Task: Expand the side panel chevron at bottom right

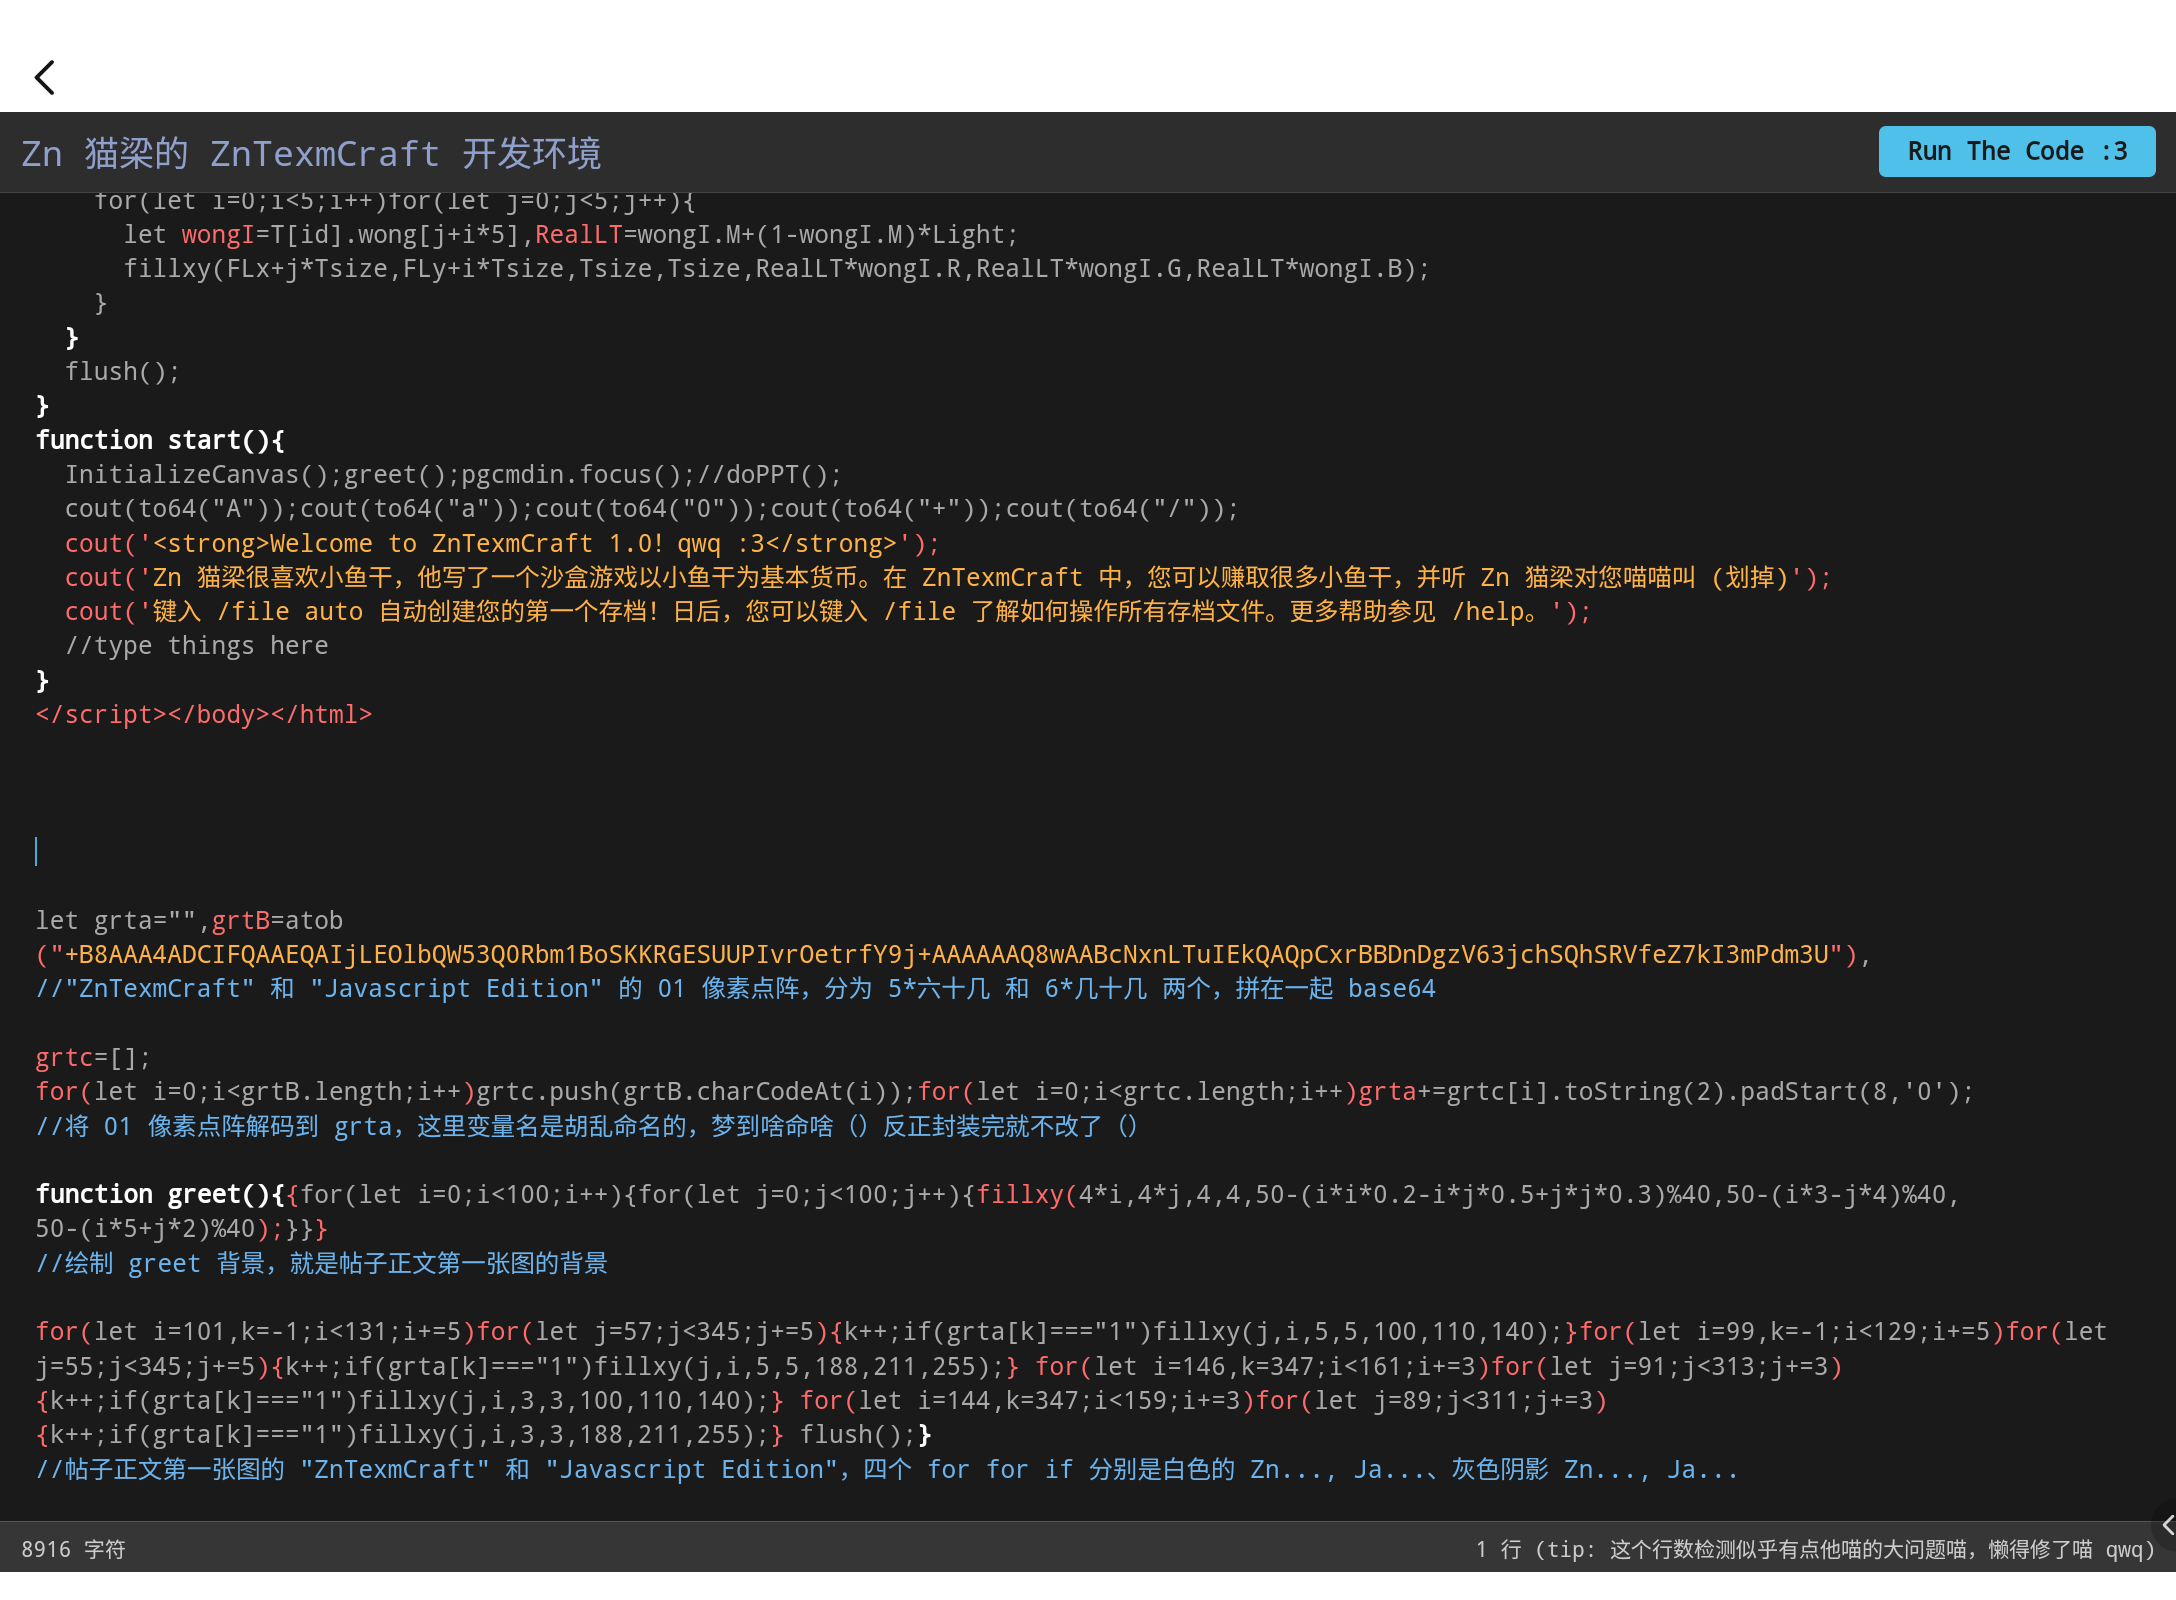Action: (2166, 1526)
